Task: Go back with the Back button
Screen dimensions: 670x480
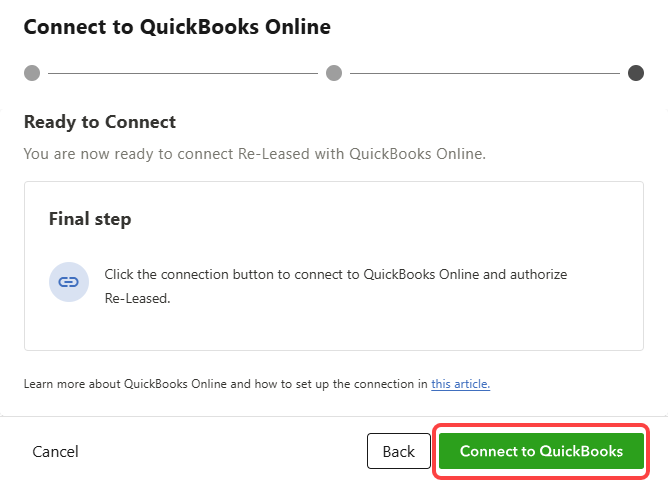Action: [x=398, y=452]
